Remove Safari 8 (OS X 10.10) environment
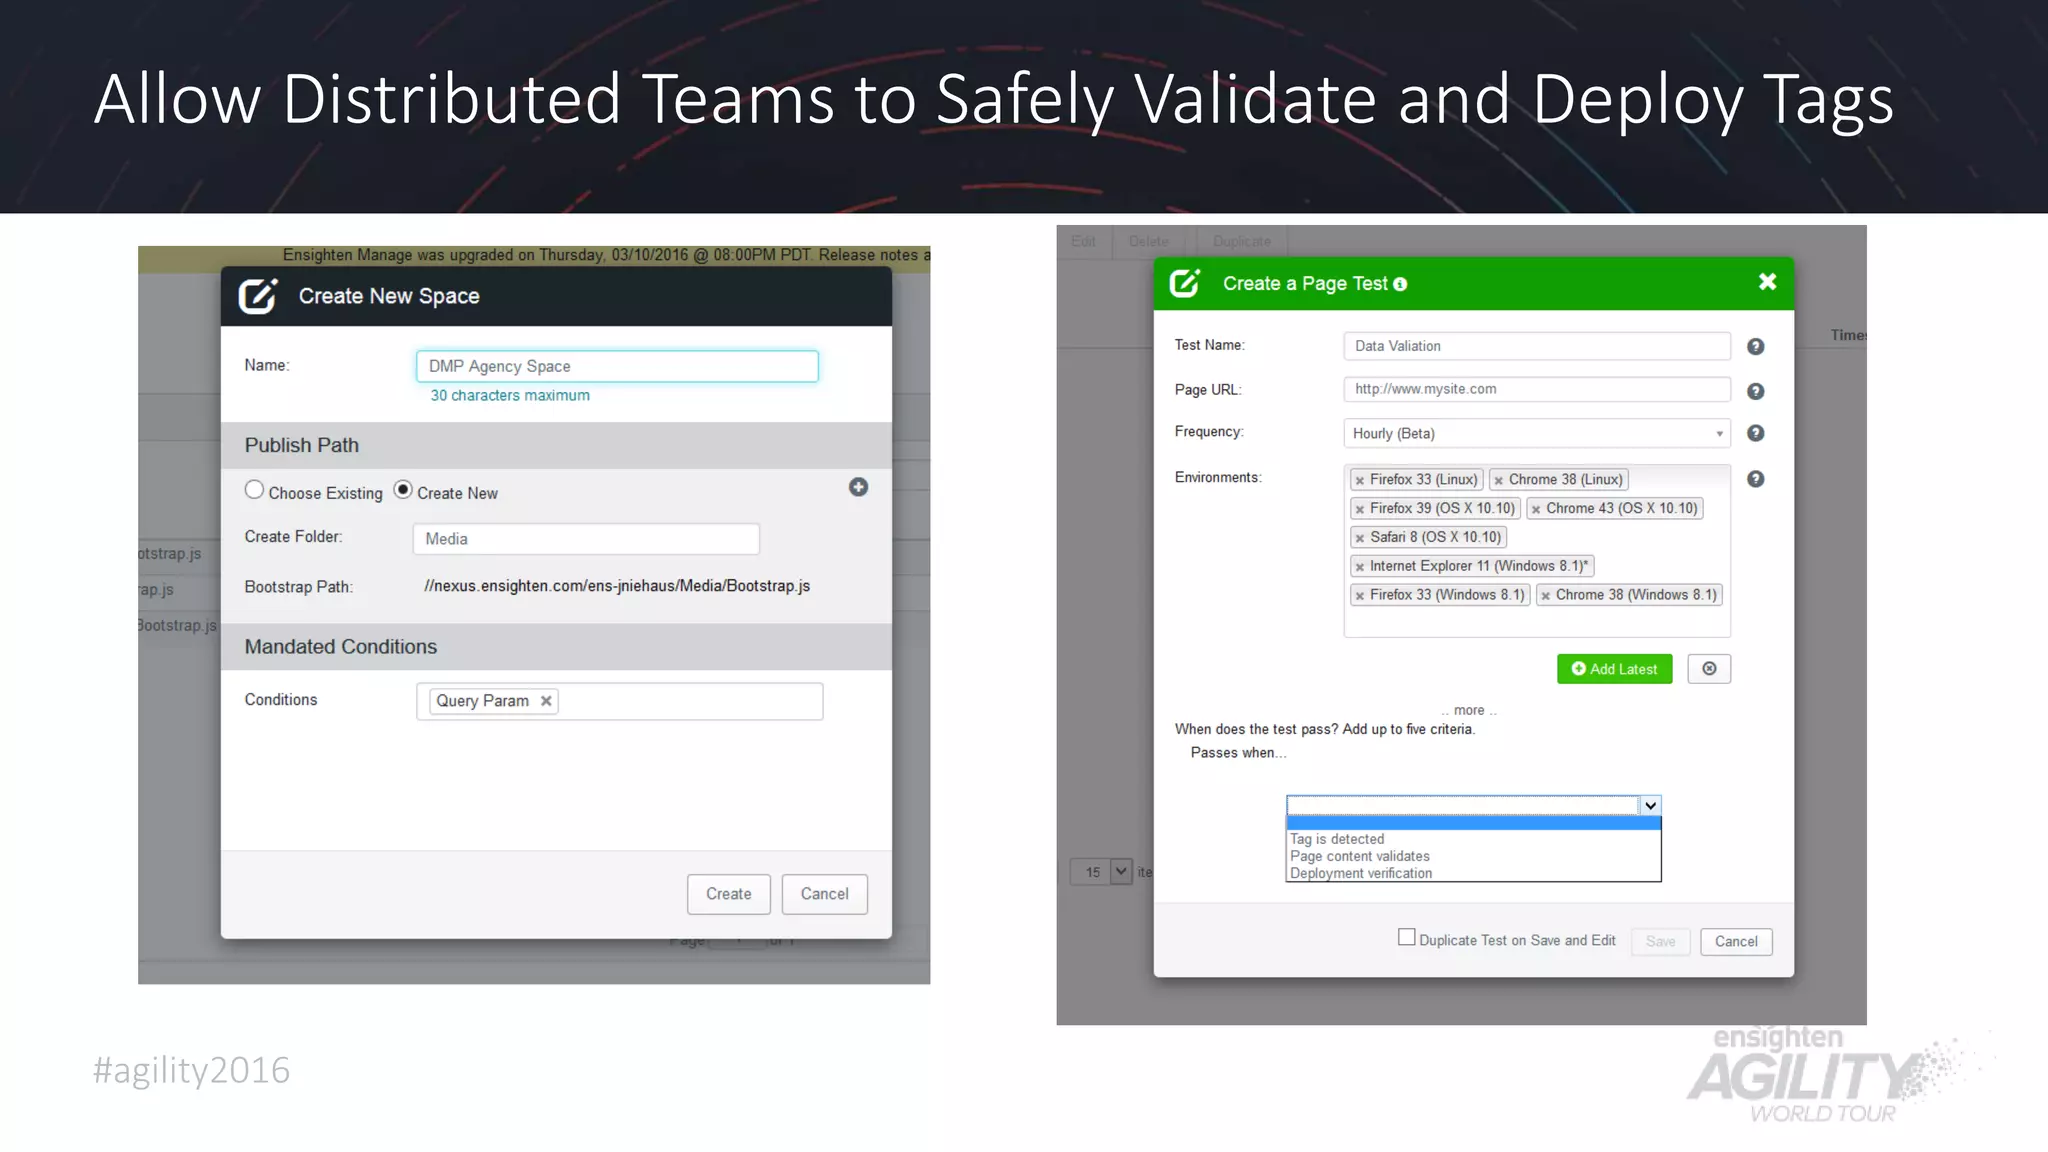This screenshot has width=2048, height=1152. point(1360,538)
